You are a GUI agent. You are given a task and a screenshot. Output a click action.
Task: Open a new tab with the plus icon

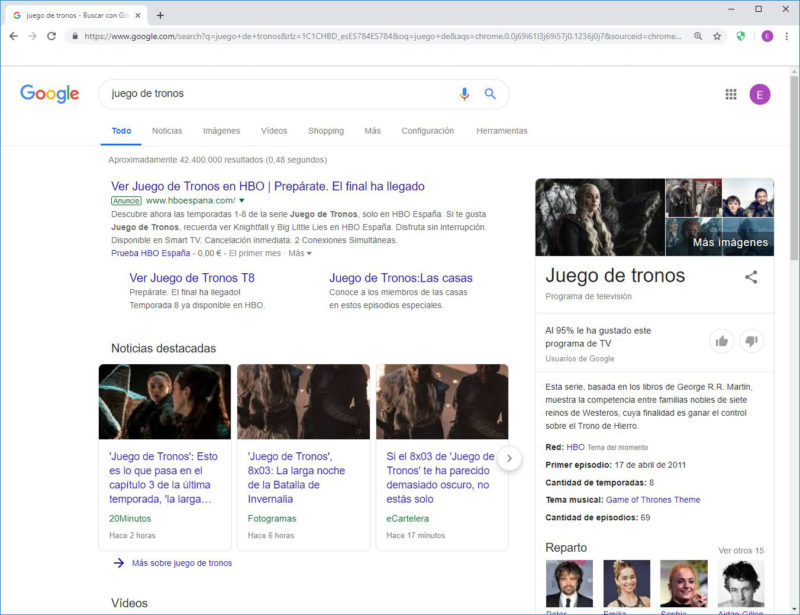pos(160,15)
